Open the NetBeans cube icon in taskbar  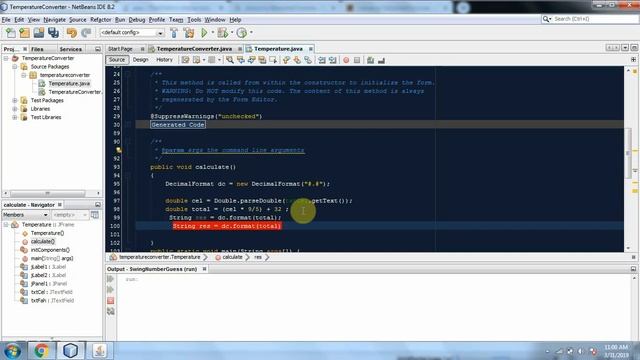(x=70, y=351)
